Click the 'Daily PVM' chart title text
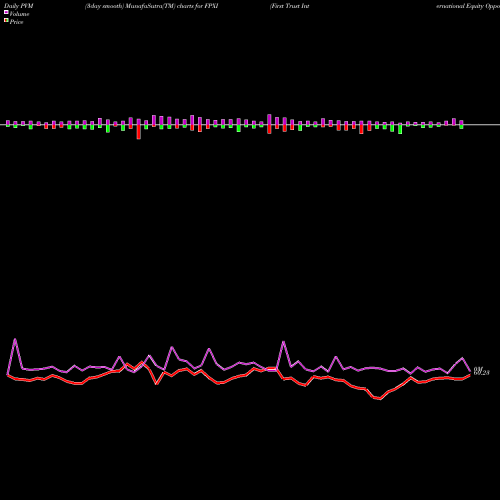Viewport: 500px width, 500px height. (x=19, y=6)
